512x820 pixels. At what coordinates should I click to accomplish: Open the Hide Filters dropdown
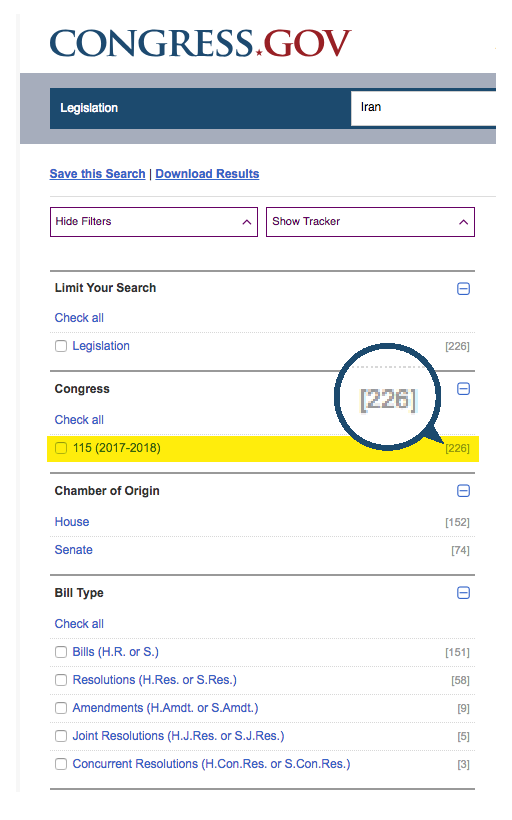point(154,222)
